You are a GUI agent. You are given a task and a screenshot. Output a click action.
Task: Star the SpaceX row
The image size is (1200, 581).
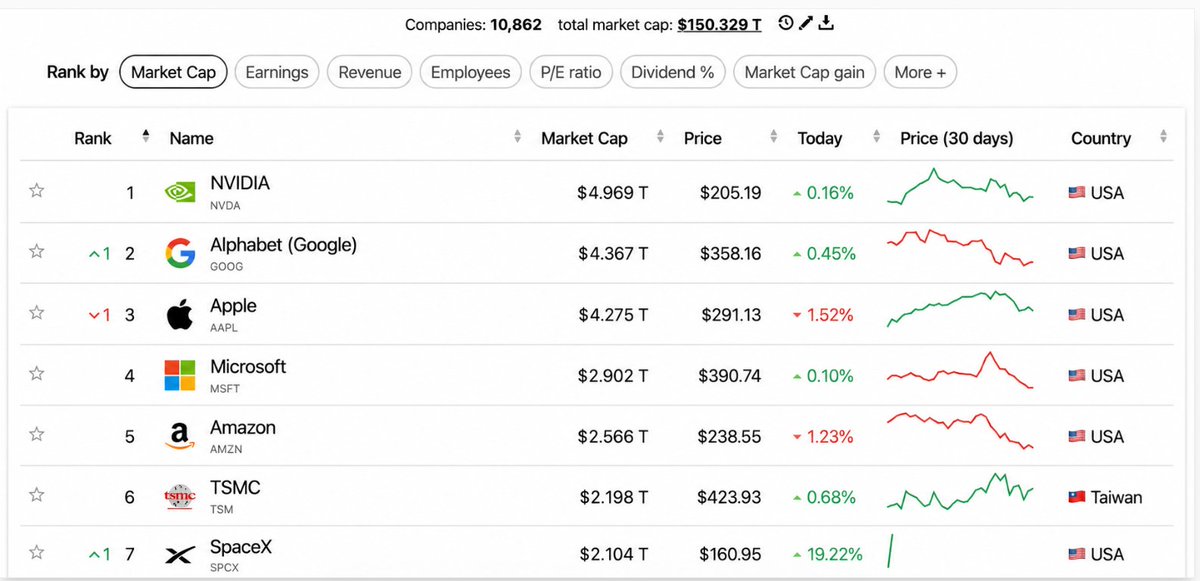(x=37, y=552)
